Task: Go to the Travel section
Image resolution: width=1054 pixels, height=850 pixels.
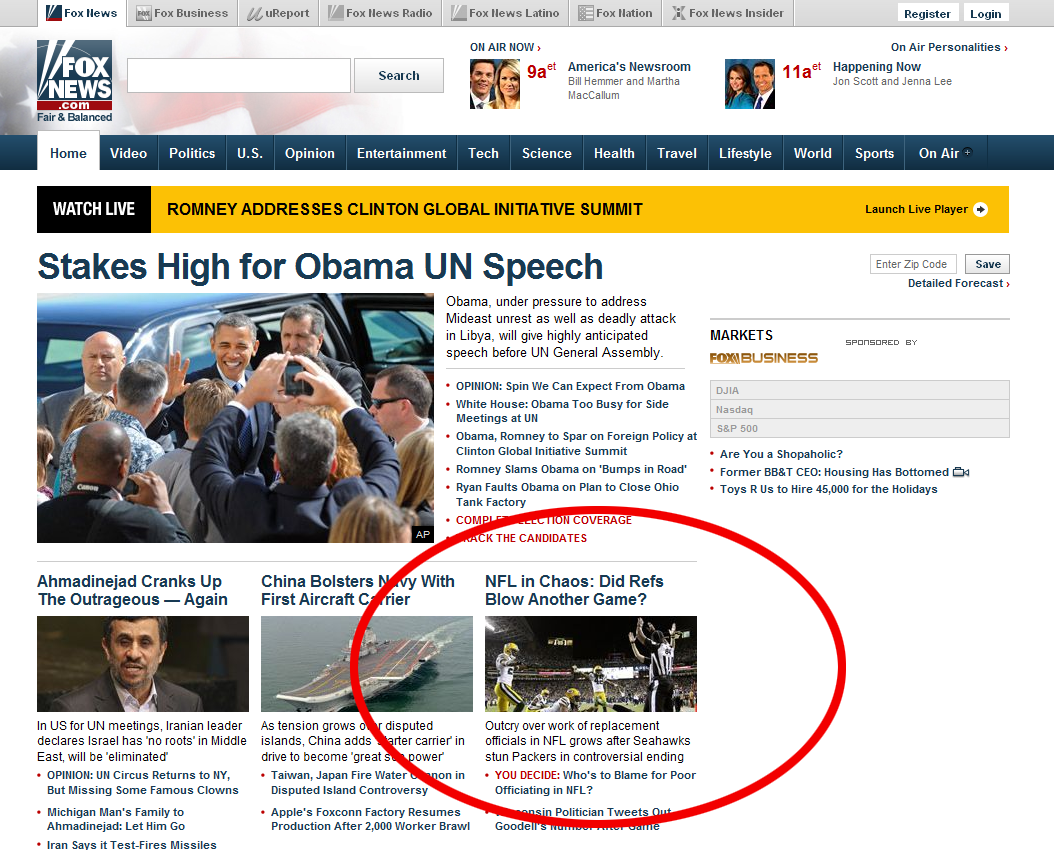Action: click(x=677, y=153)
